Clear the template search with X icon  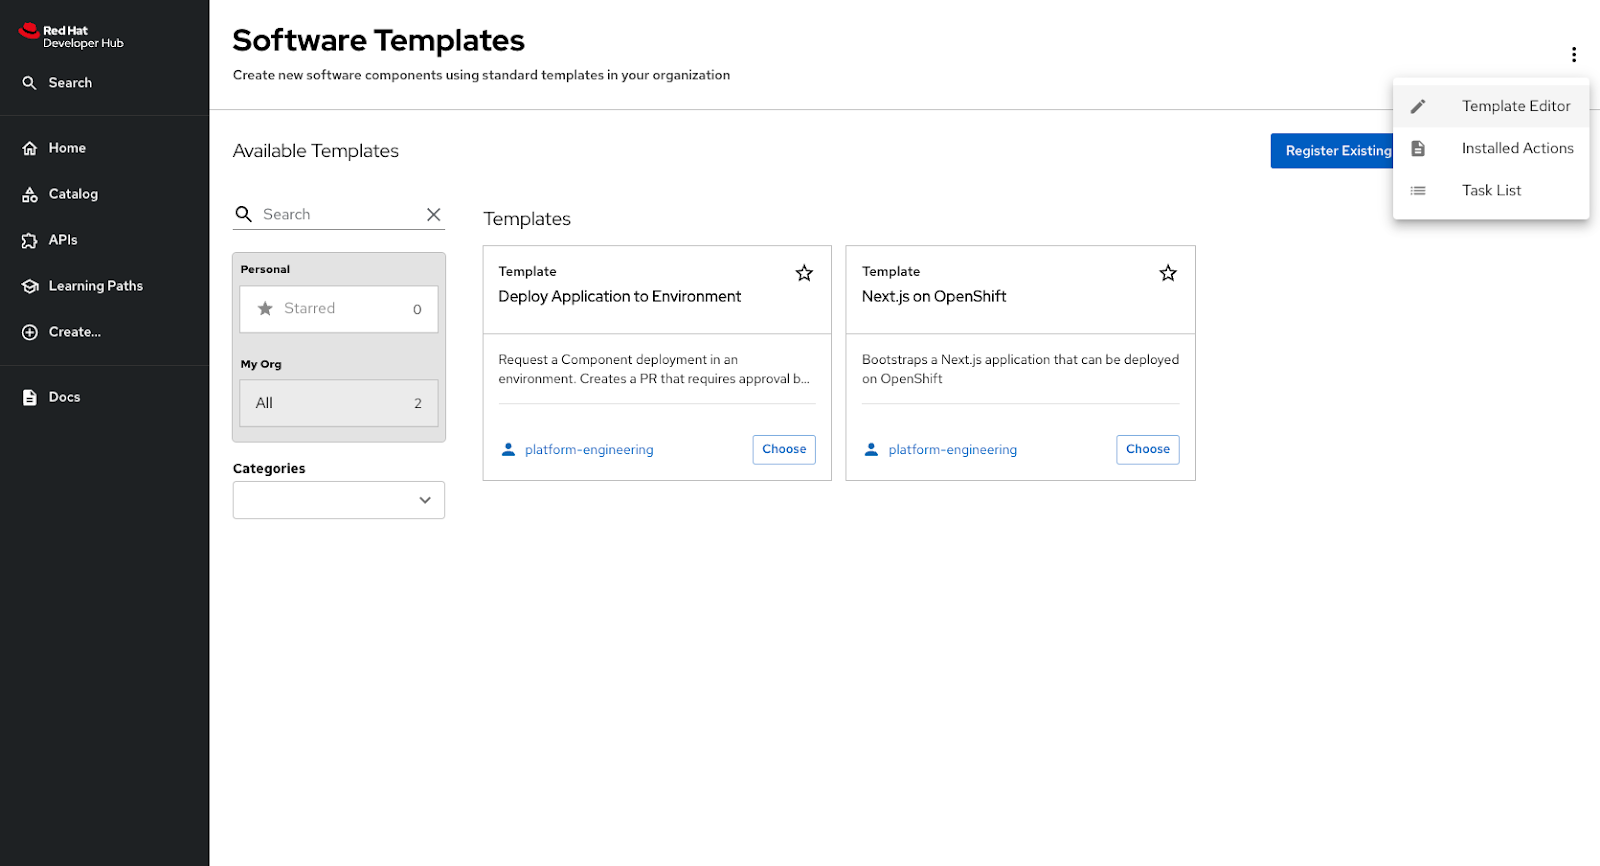click(433, 214)
